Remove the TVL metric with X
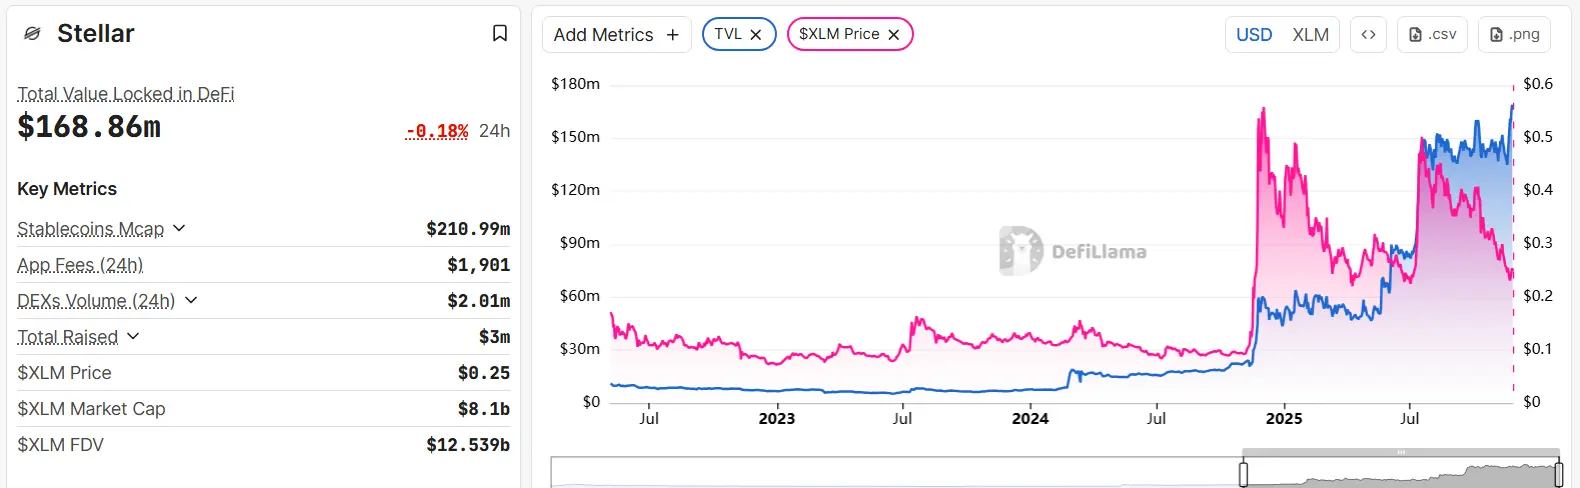The image size is (1580, 488). [756, 35]
